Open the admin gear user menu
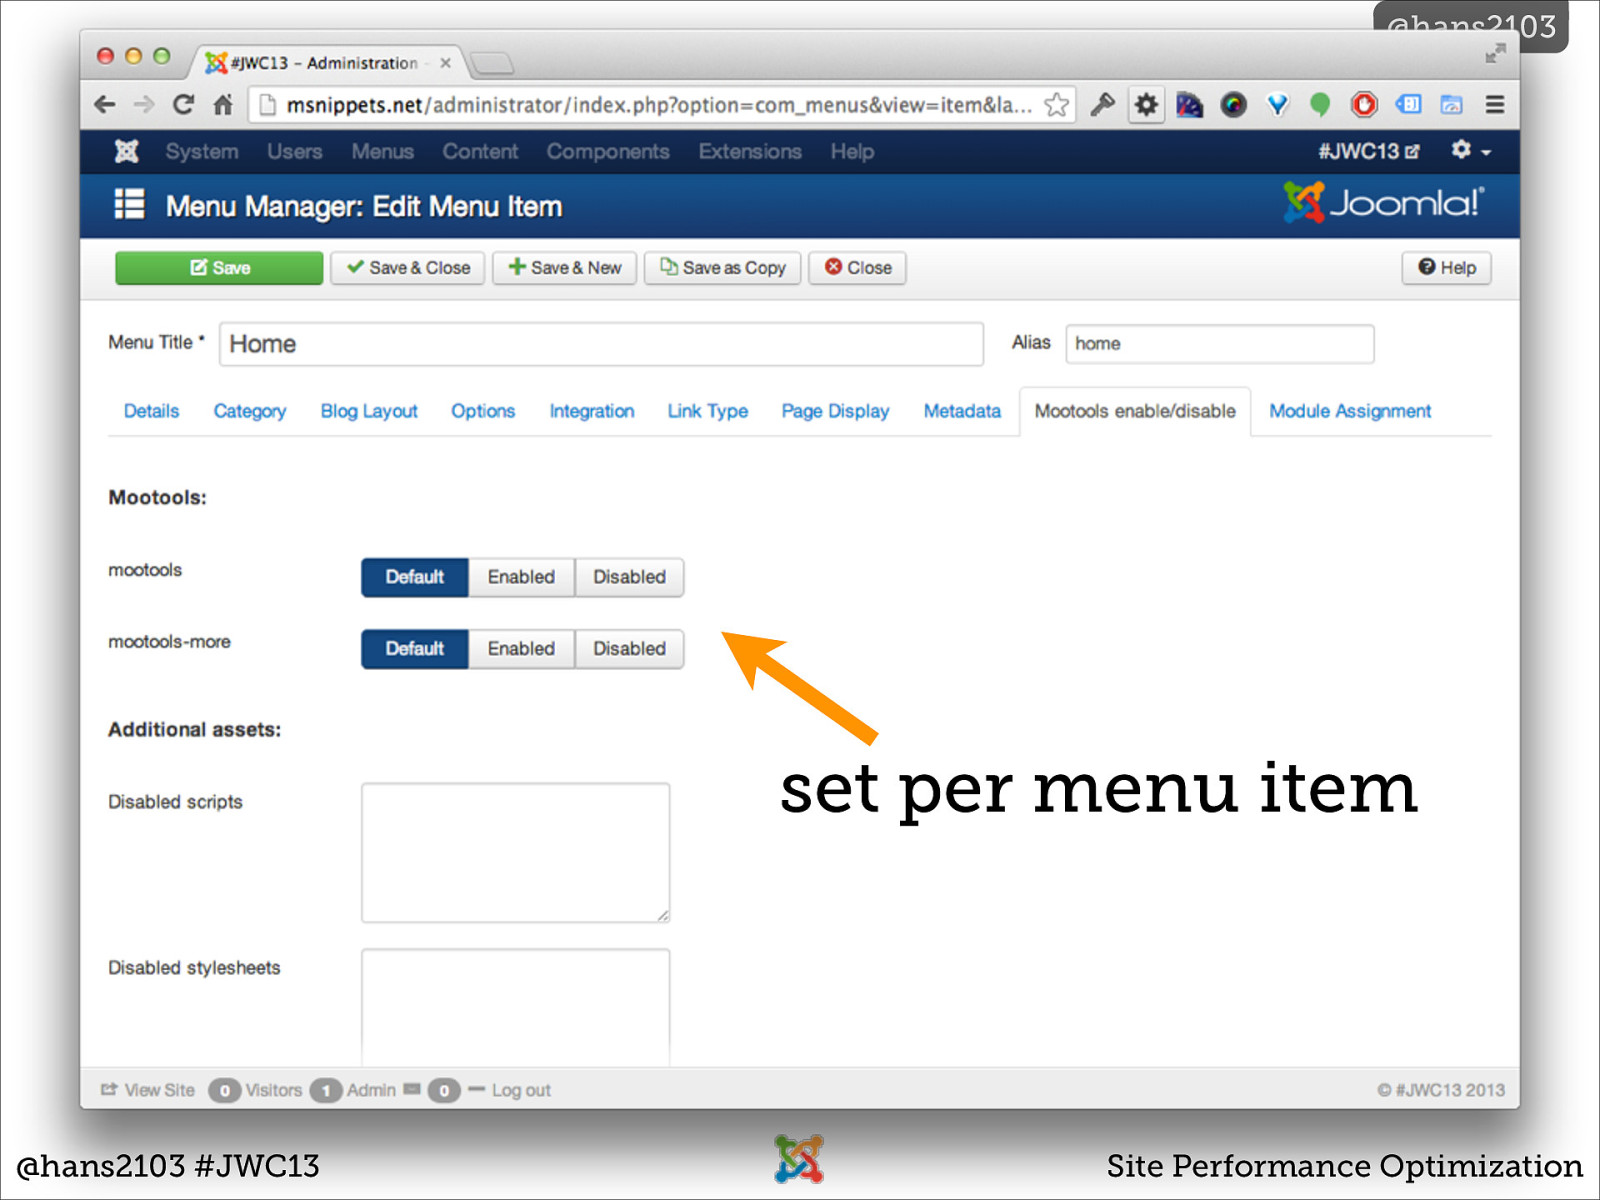 1470,151
